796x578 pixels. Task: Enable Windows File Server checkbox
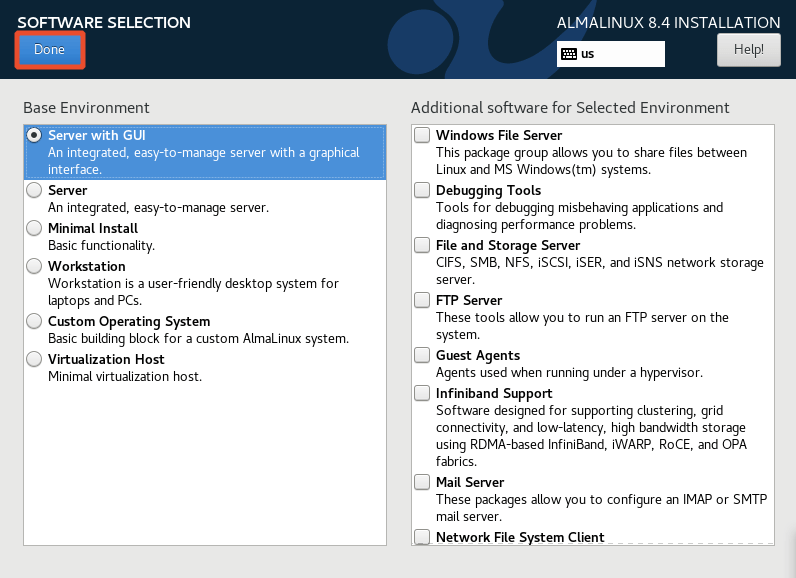click(x=423, y=135)
